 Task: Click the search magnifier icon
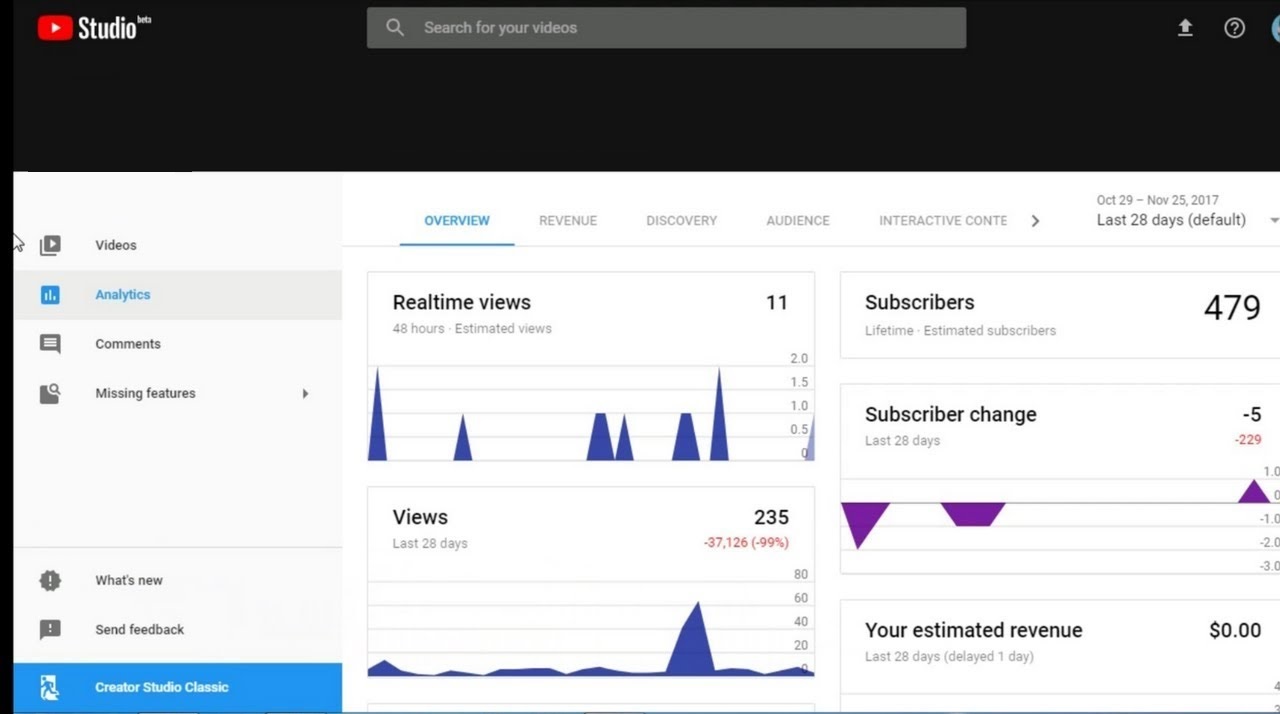[395, 28]
